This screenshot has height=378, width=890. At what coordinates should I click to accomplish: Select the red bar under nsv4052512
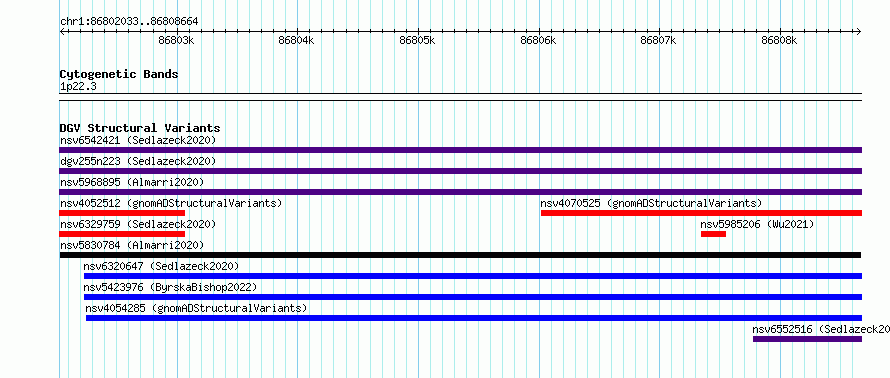point(122,213)
